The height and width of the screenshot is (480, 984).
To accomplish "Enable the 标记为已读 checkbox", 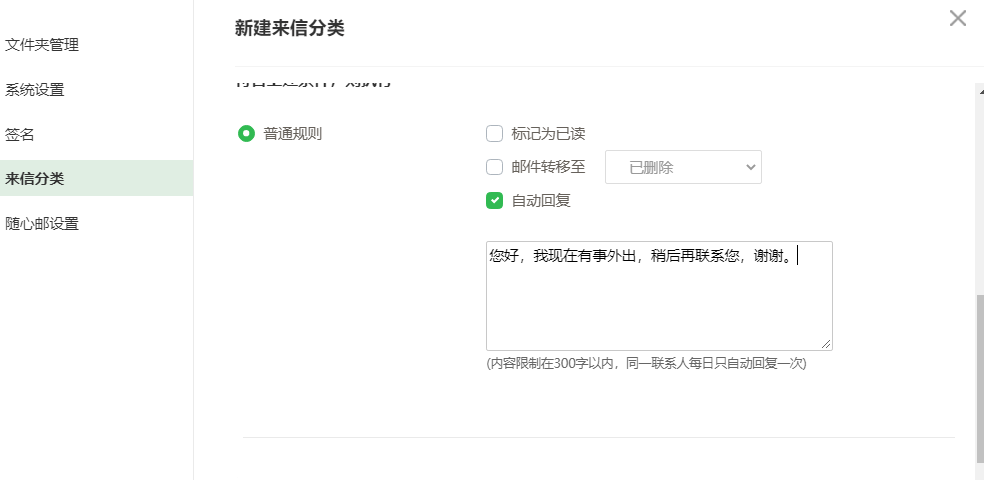I will 494,133.
